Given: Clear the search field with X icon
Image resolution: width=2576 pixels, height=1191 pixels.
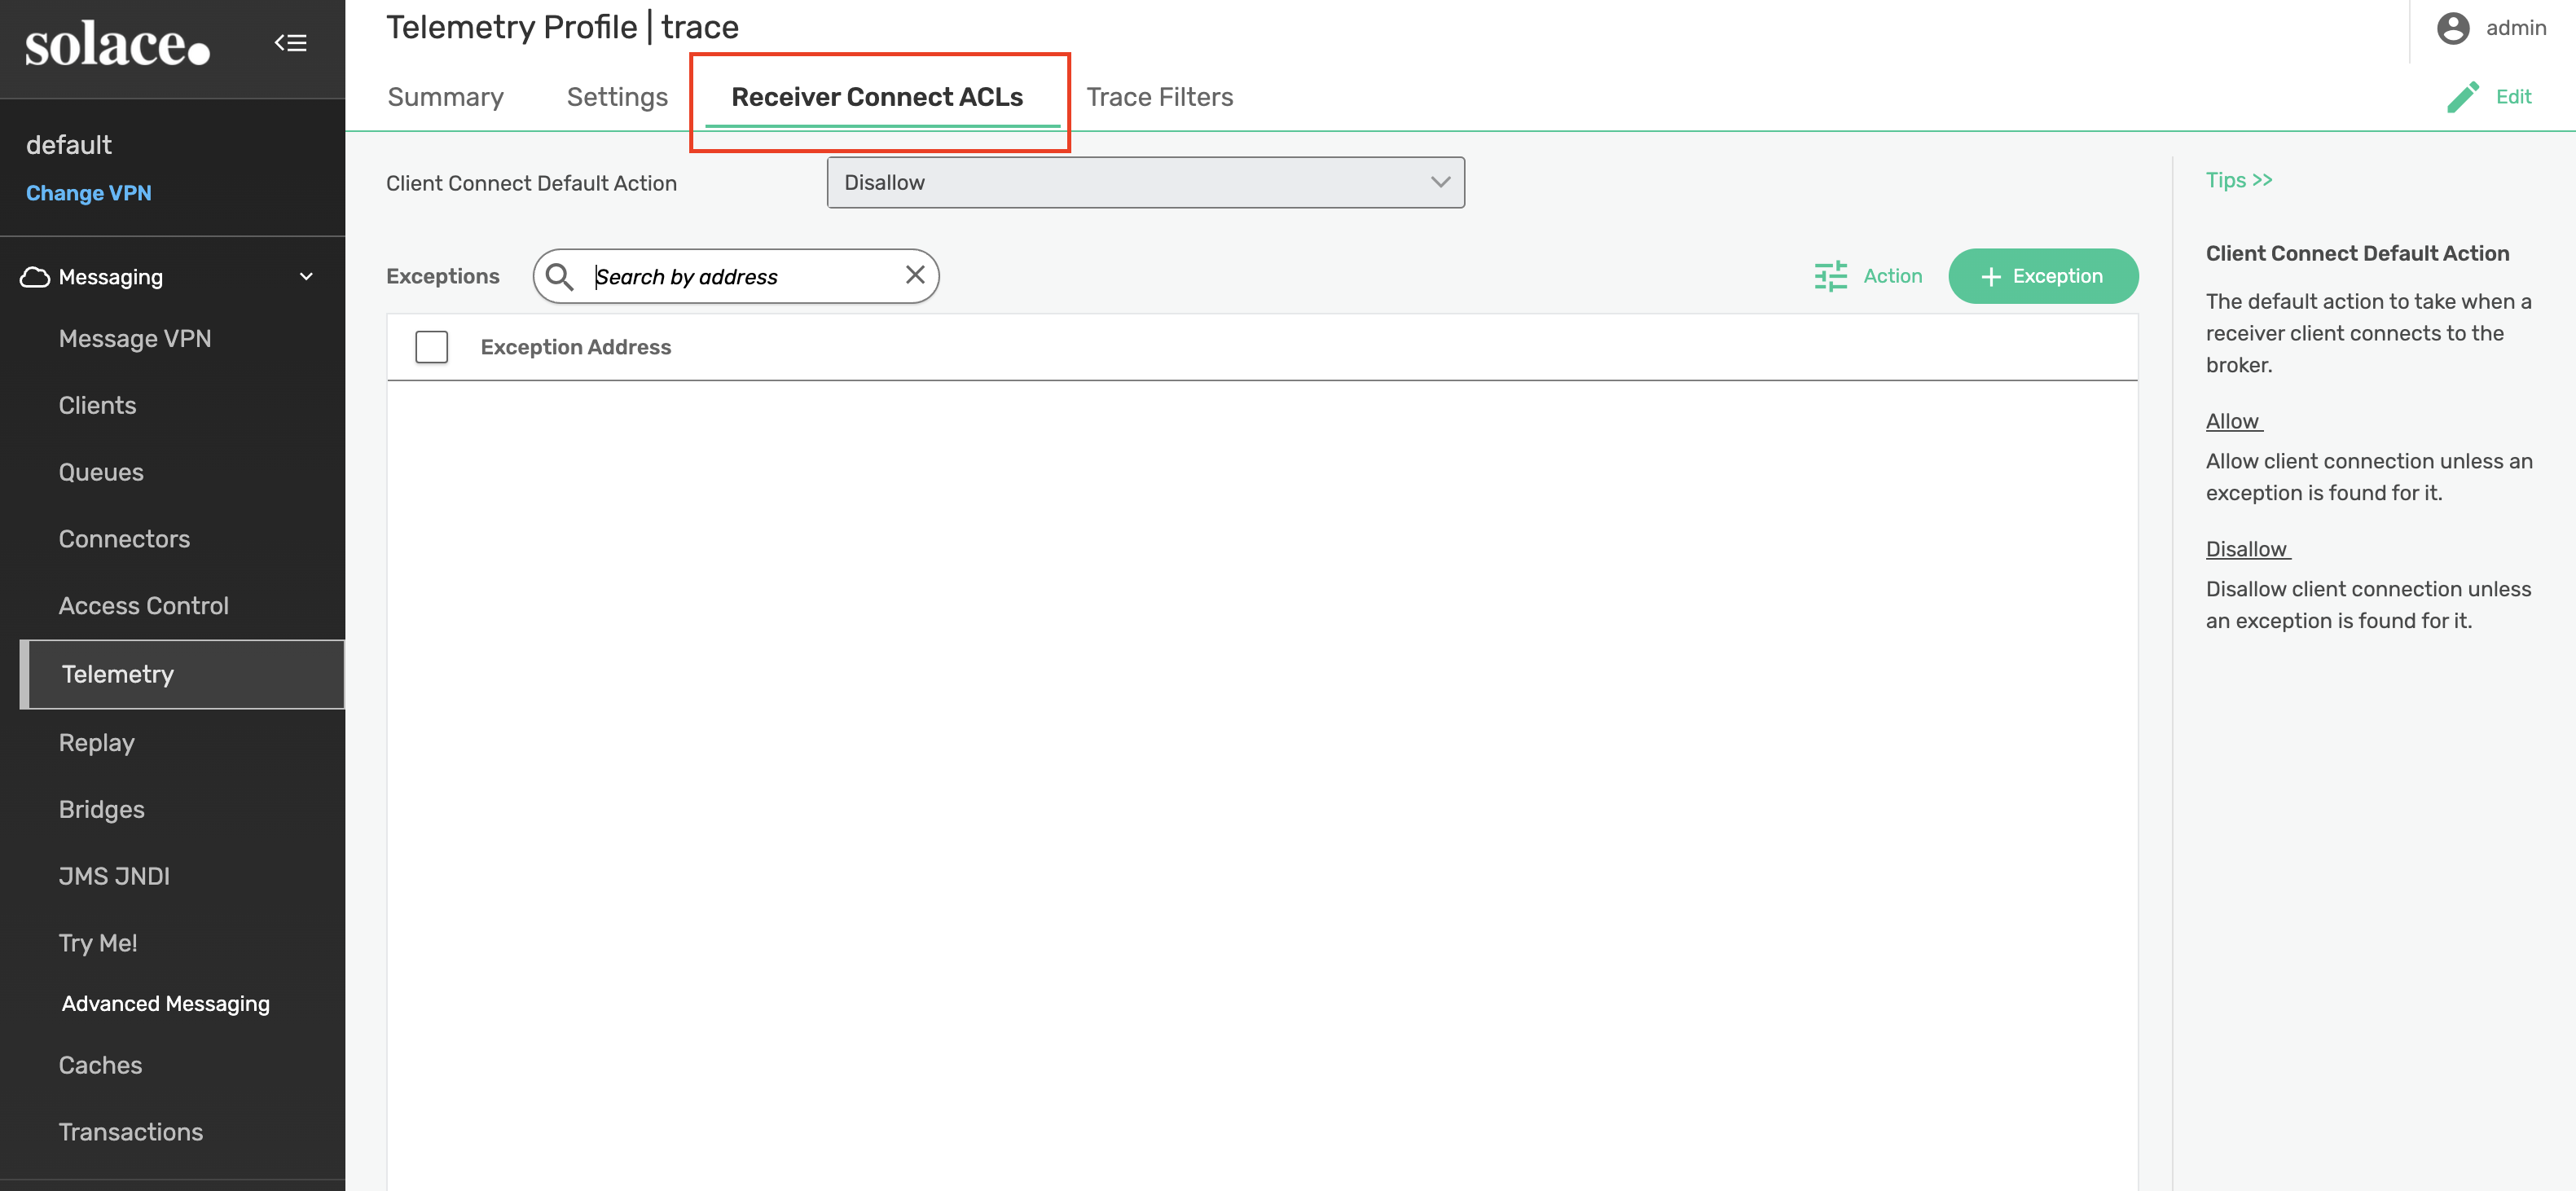Looking at the screenshot, I should [x=914, y=275].
